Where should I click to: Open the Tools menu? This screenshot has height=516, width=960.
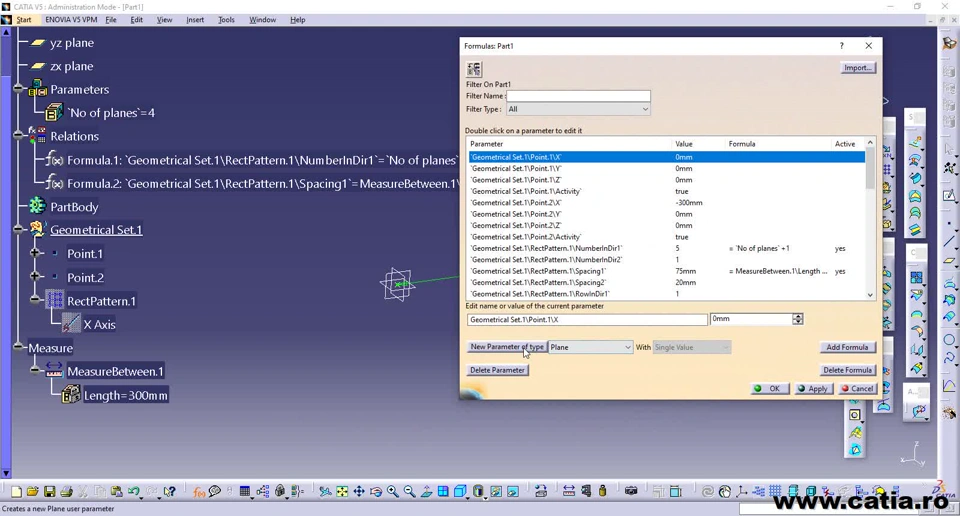tap(226, 20)
